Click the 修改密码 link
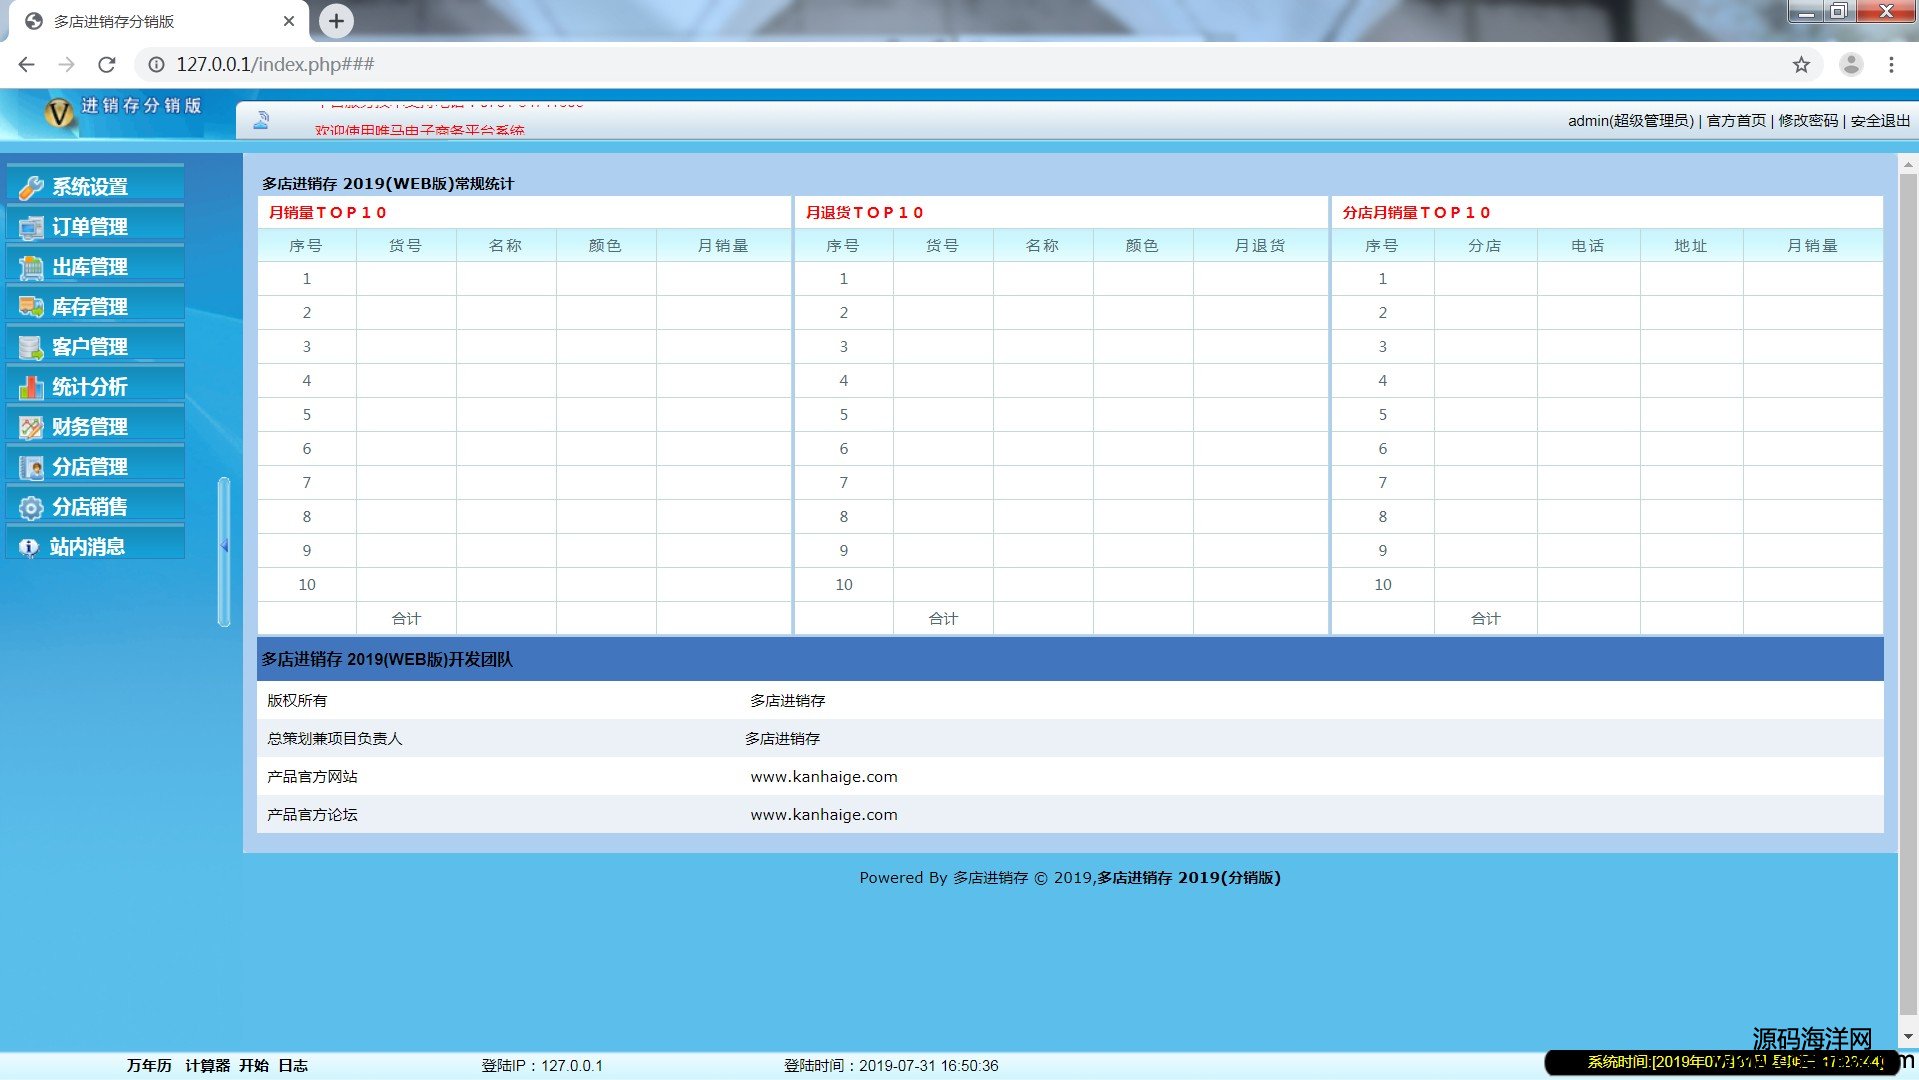 point(1808,121)
